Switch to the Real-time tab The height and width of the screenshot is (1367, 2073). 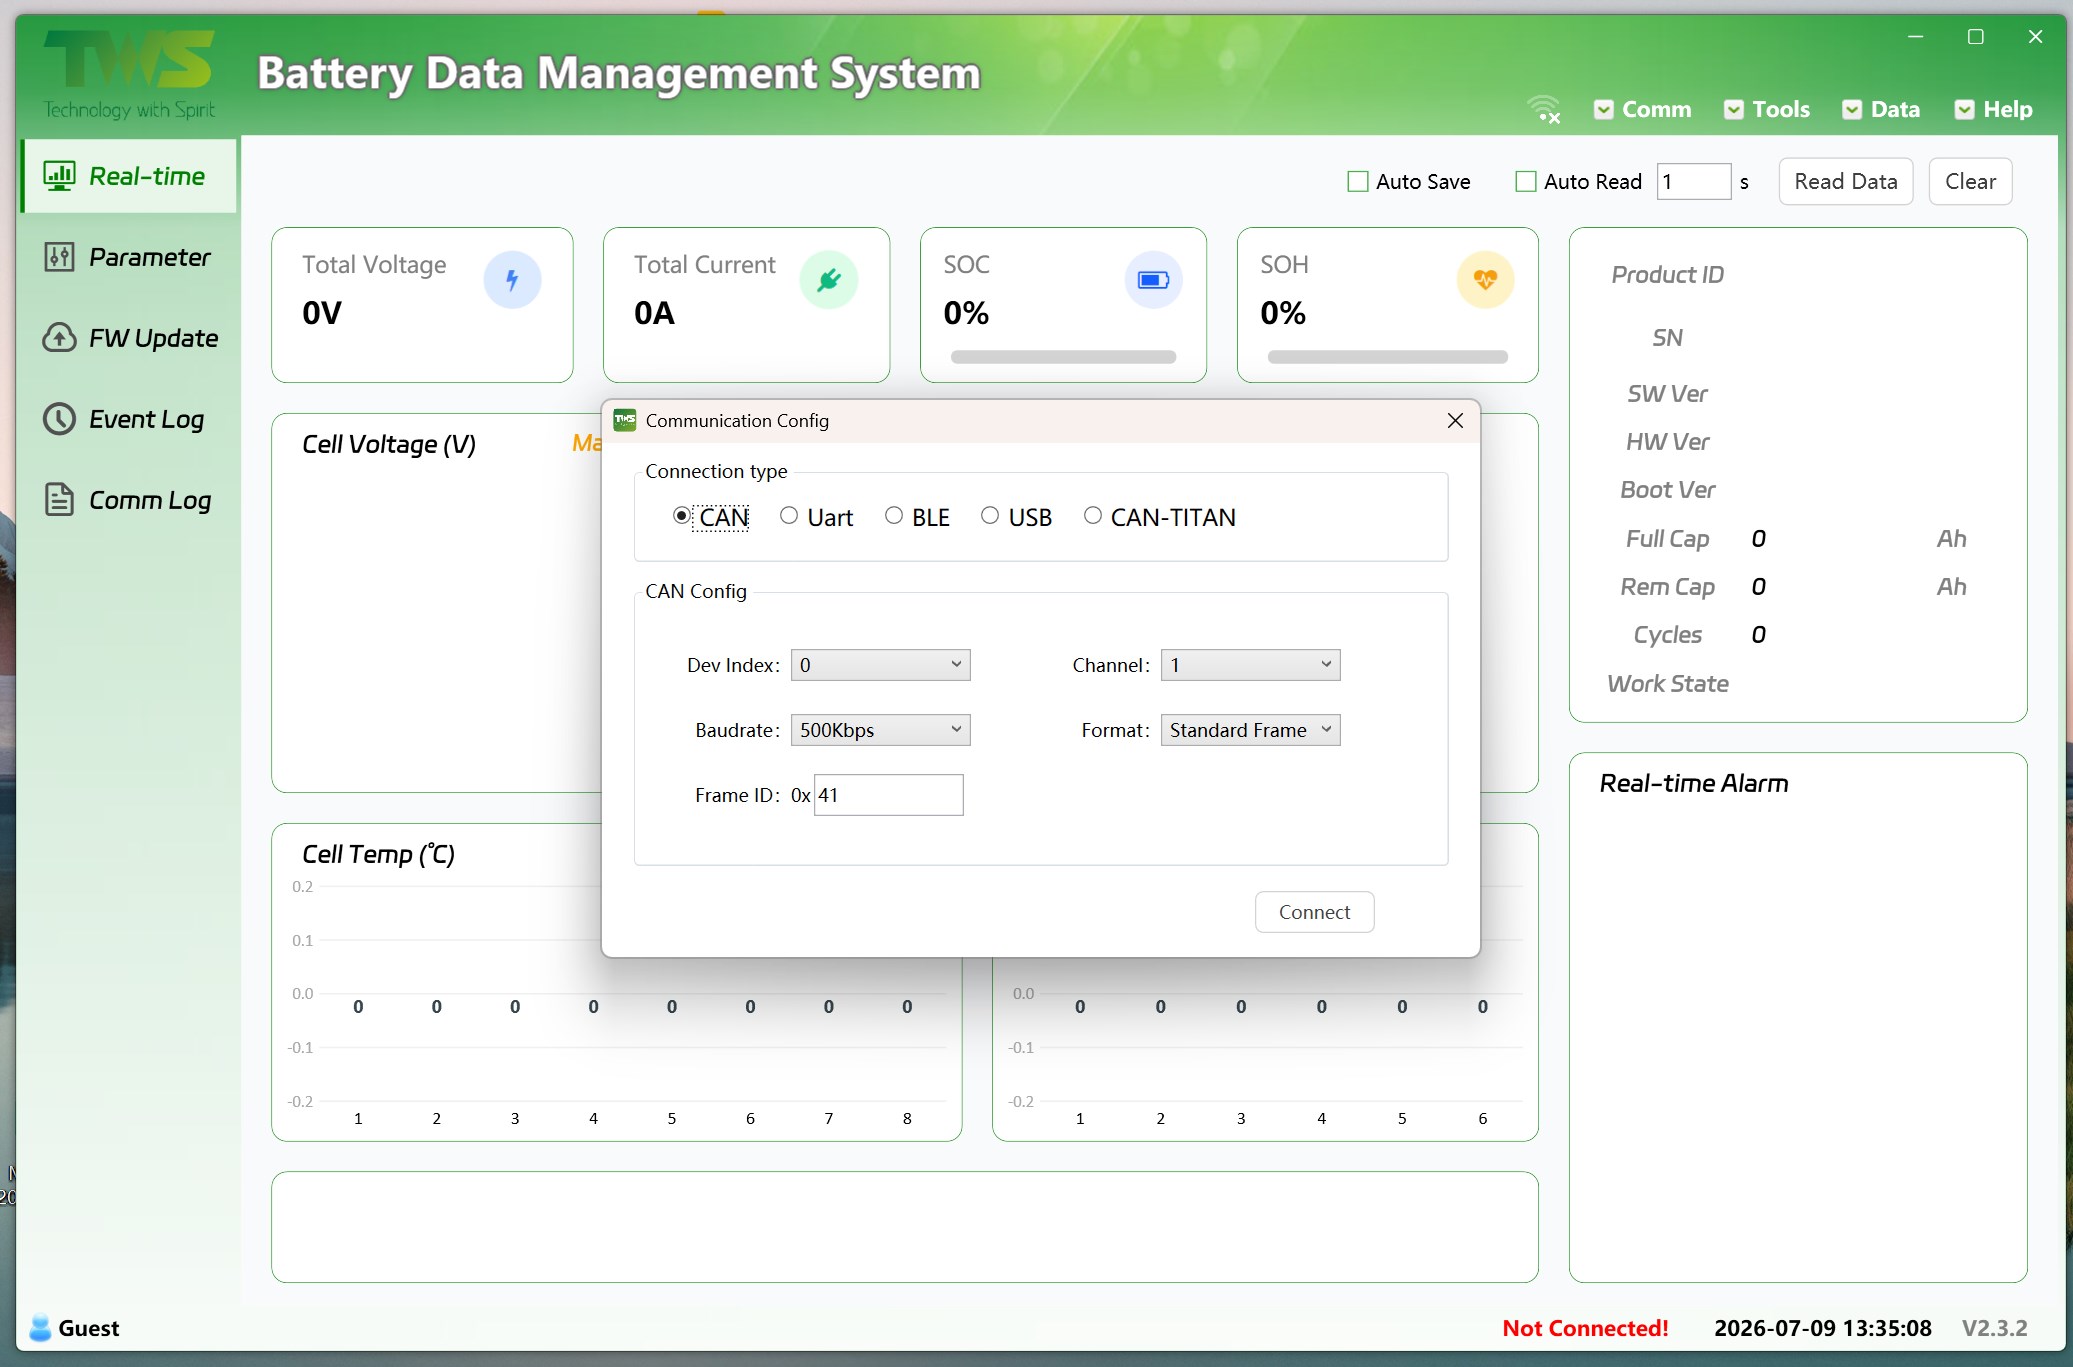point(129,176)
